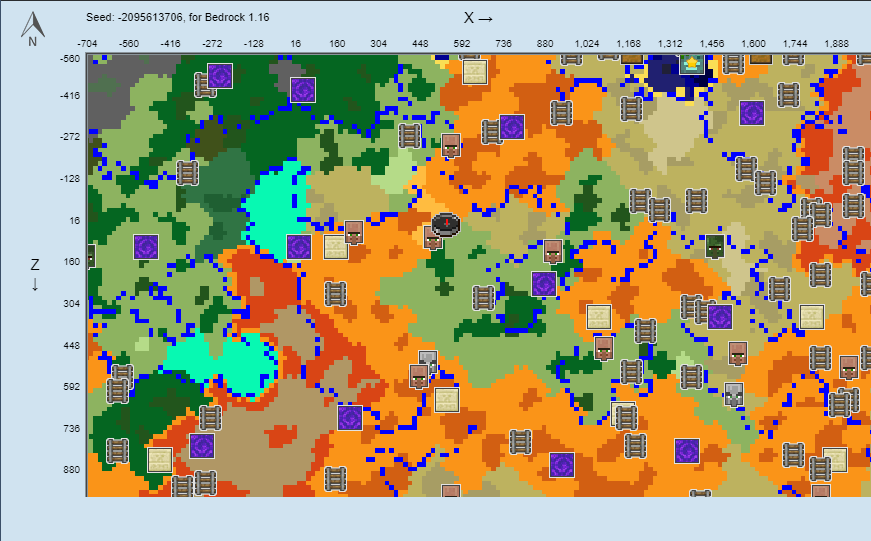This screenshot has height=541, width=871.
Task: Click the star marker in the dark ocean
Action: [691, 65]
